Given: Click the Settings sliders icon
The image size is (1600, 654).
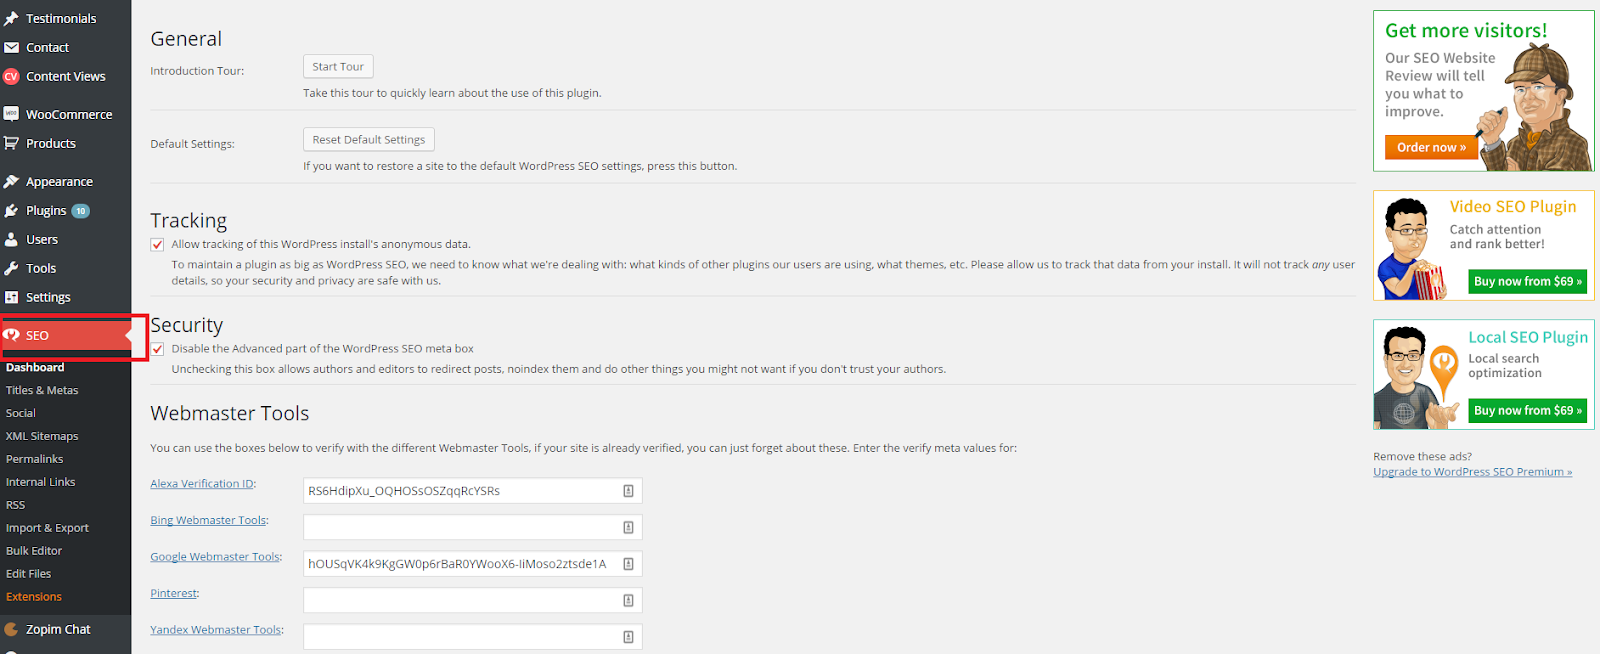Looking at the screenshot, I should click(x=11, y=297).
